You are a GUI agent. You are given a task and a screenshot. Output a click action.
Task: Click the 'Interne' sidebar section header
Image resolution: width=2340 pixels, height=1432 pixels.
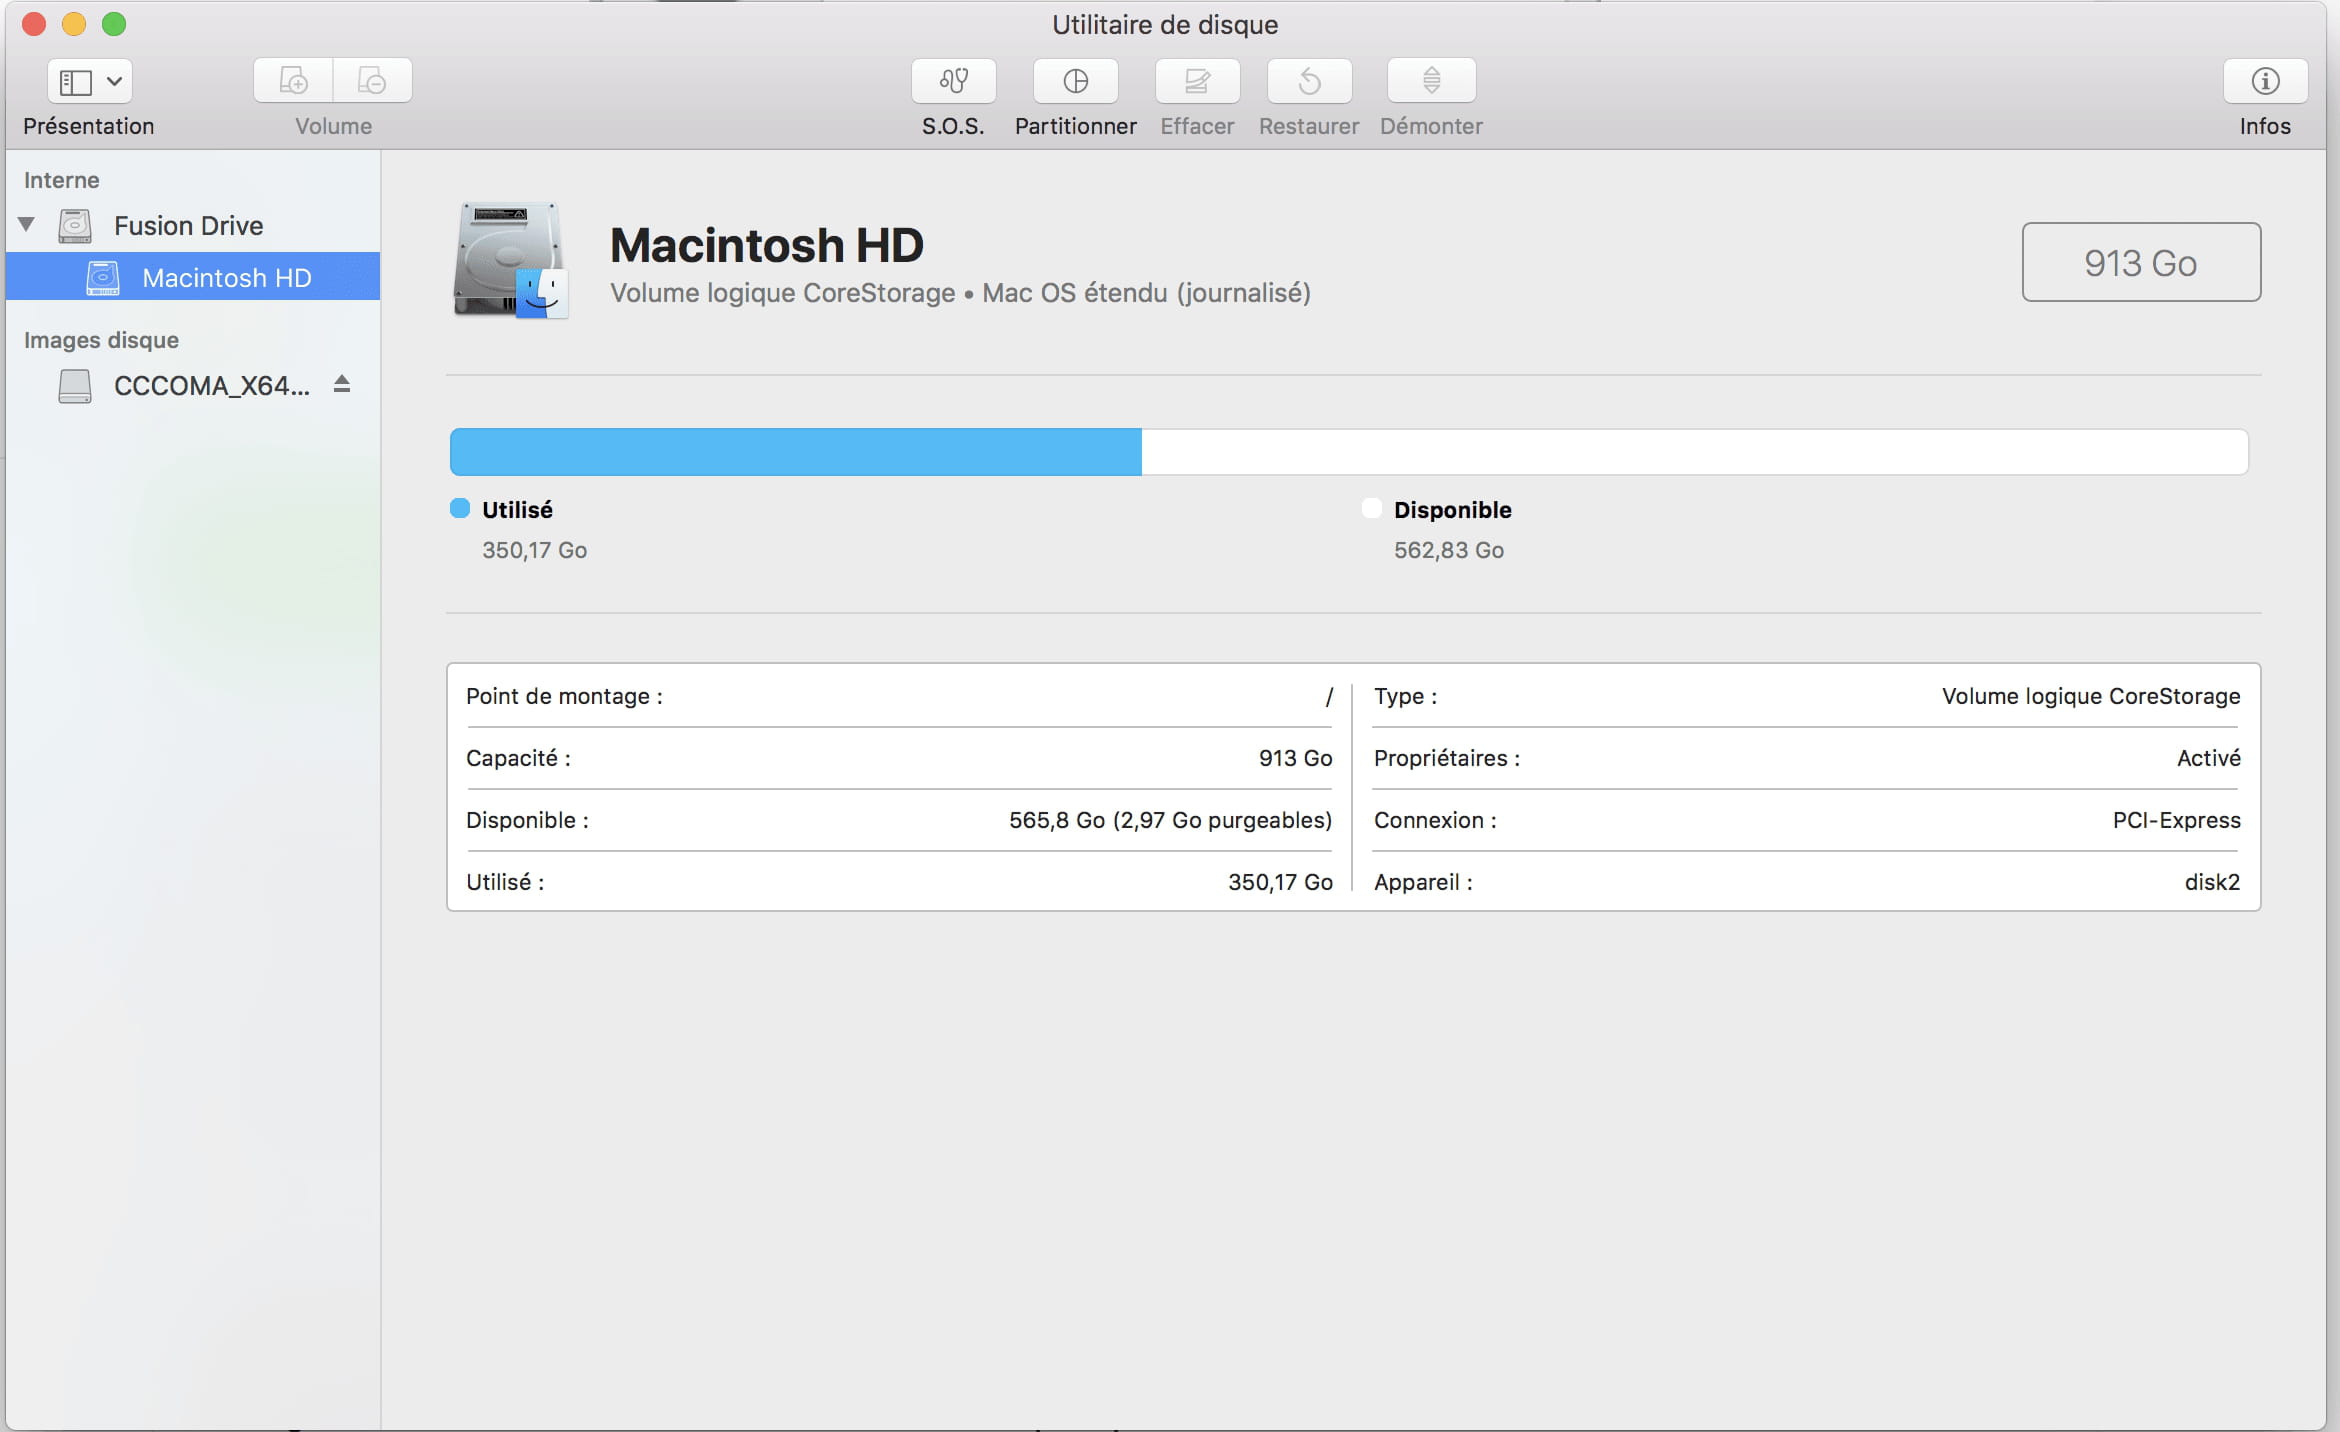click(x=62, y=180)
